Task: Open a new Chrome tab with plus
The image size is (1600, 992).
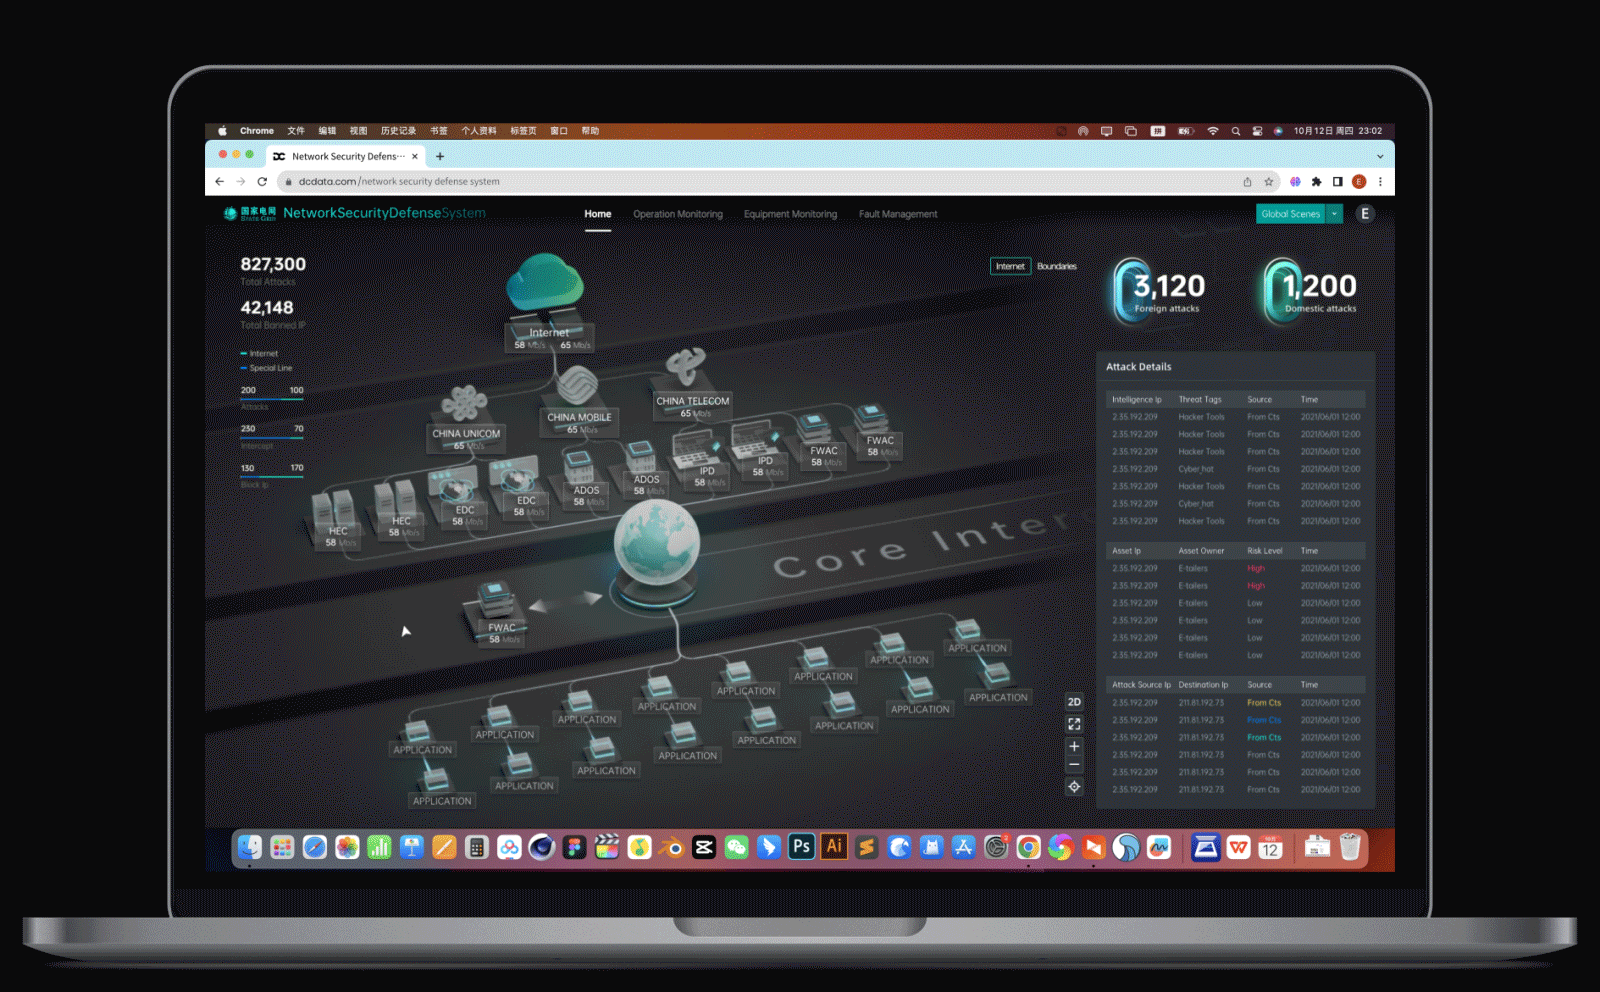Action: [439, 156]
